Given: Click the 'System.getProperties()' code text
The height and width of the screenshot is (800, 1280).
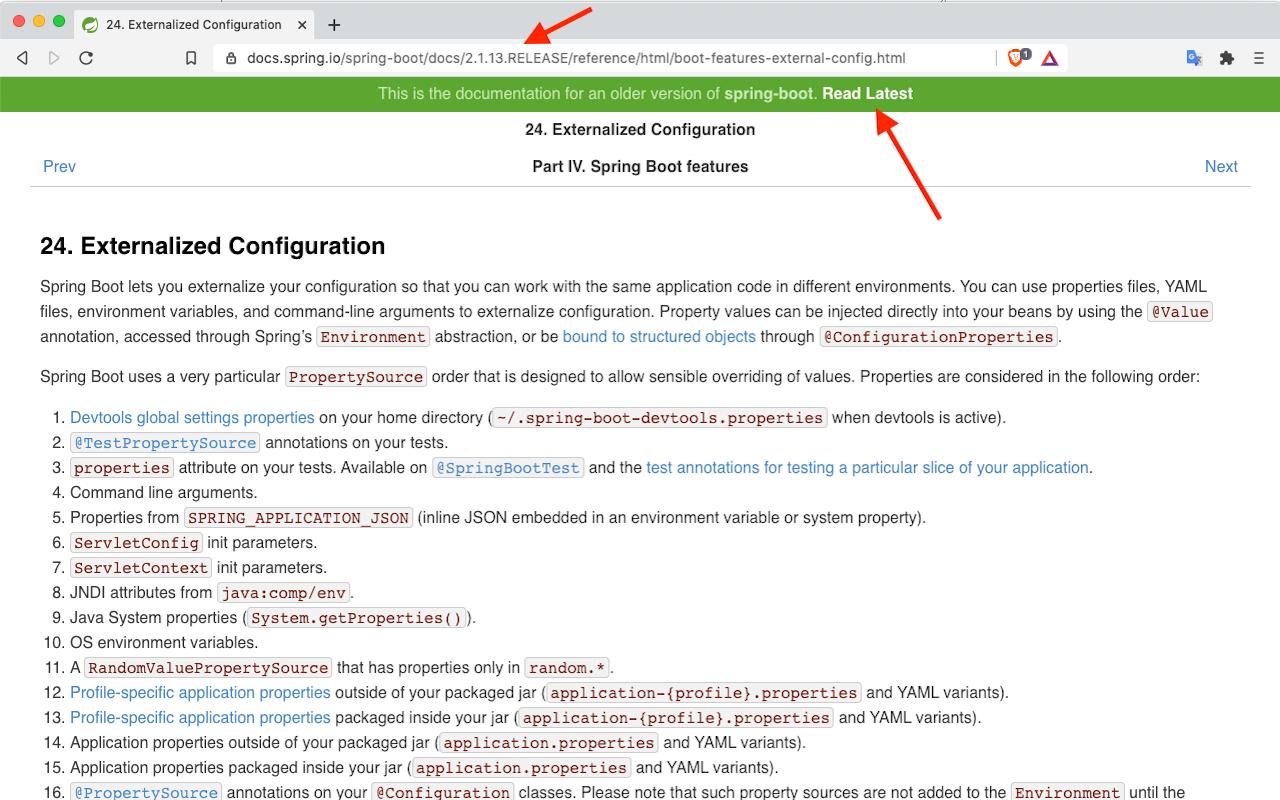Looking at the screenshot, I should coord(357,618).
